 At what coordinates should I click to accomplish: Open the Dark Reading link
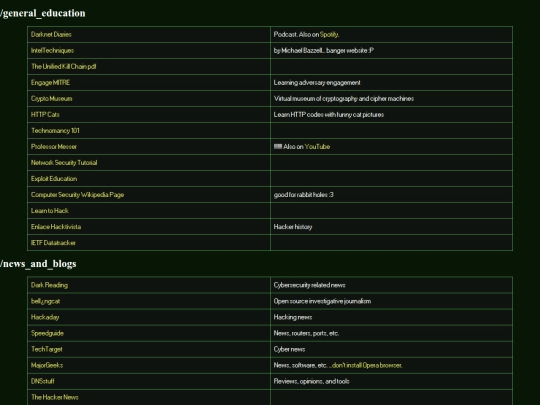(x=49, y=285)
